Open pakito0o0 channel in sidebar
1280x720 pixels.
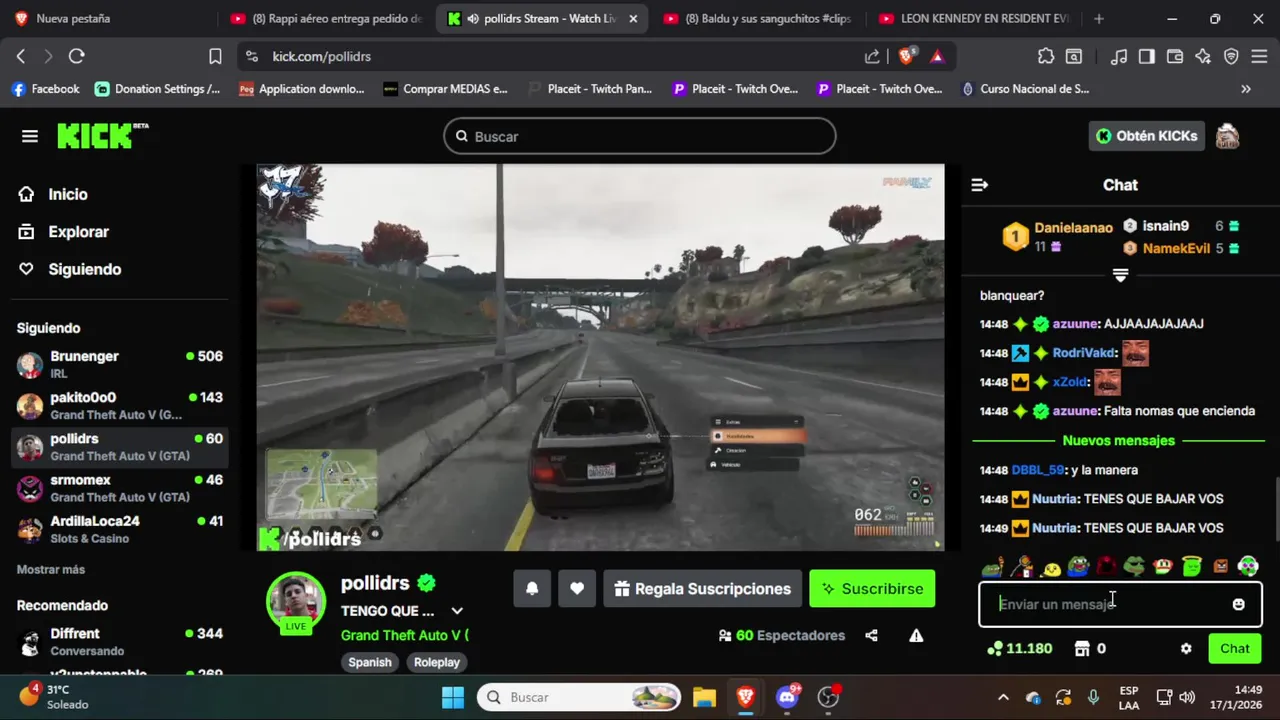click(120, 406)
